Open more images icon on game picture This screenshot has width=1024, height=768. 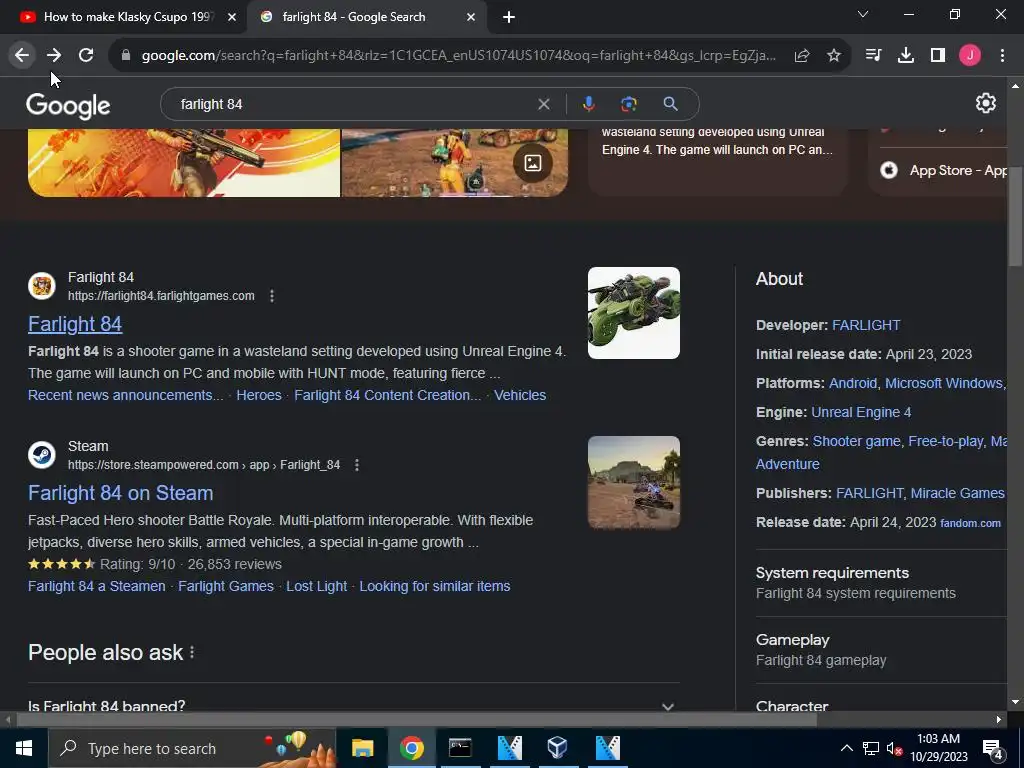[533, 163]
